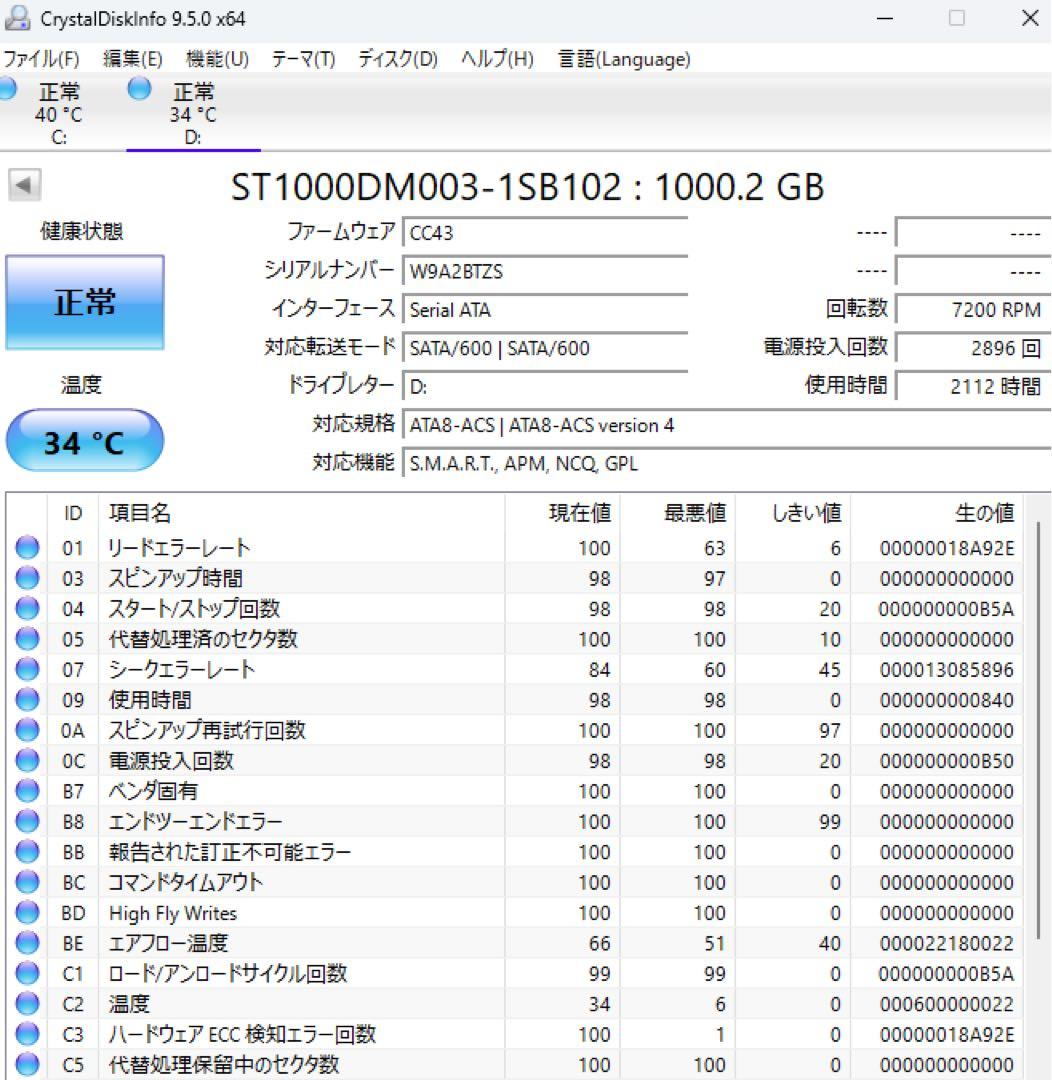Click the status dot beside 温度 attribute C2

pos(26,1003)
